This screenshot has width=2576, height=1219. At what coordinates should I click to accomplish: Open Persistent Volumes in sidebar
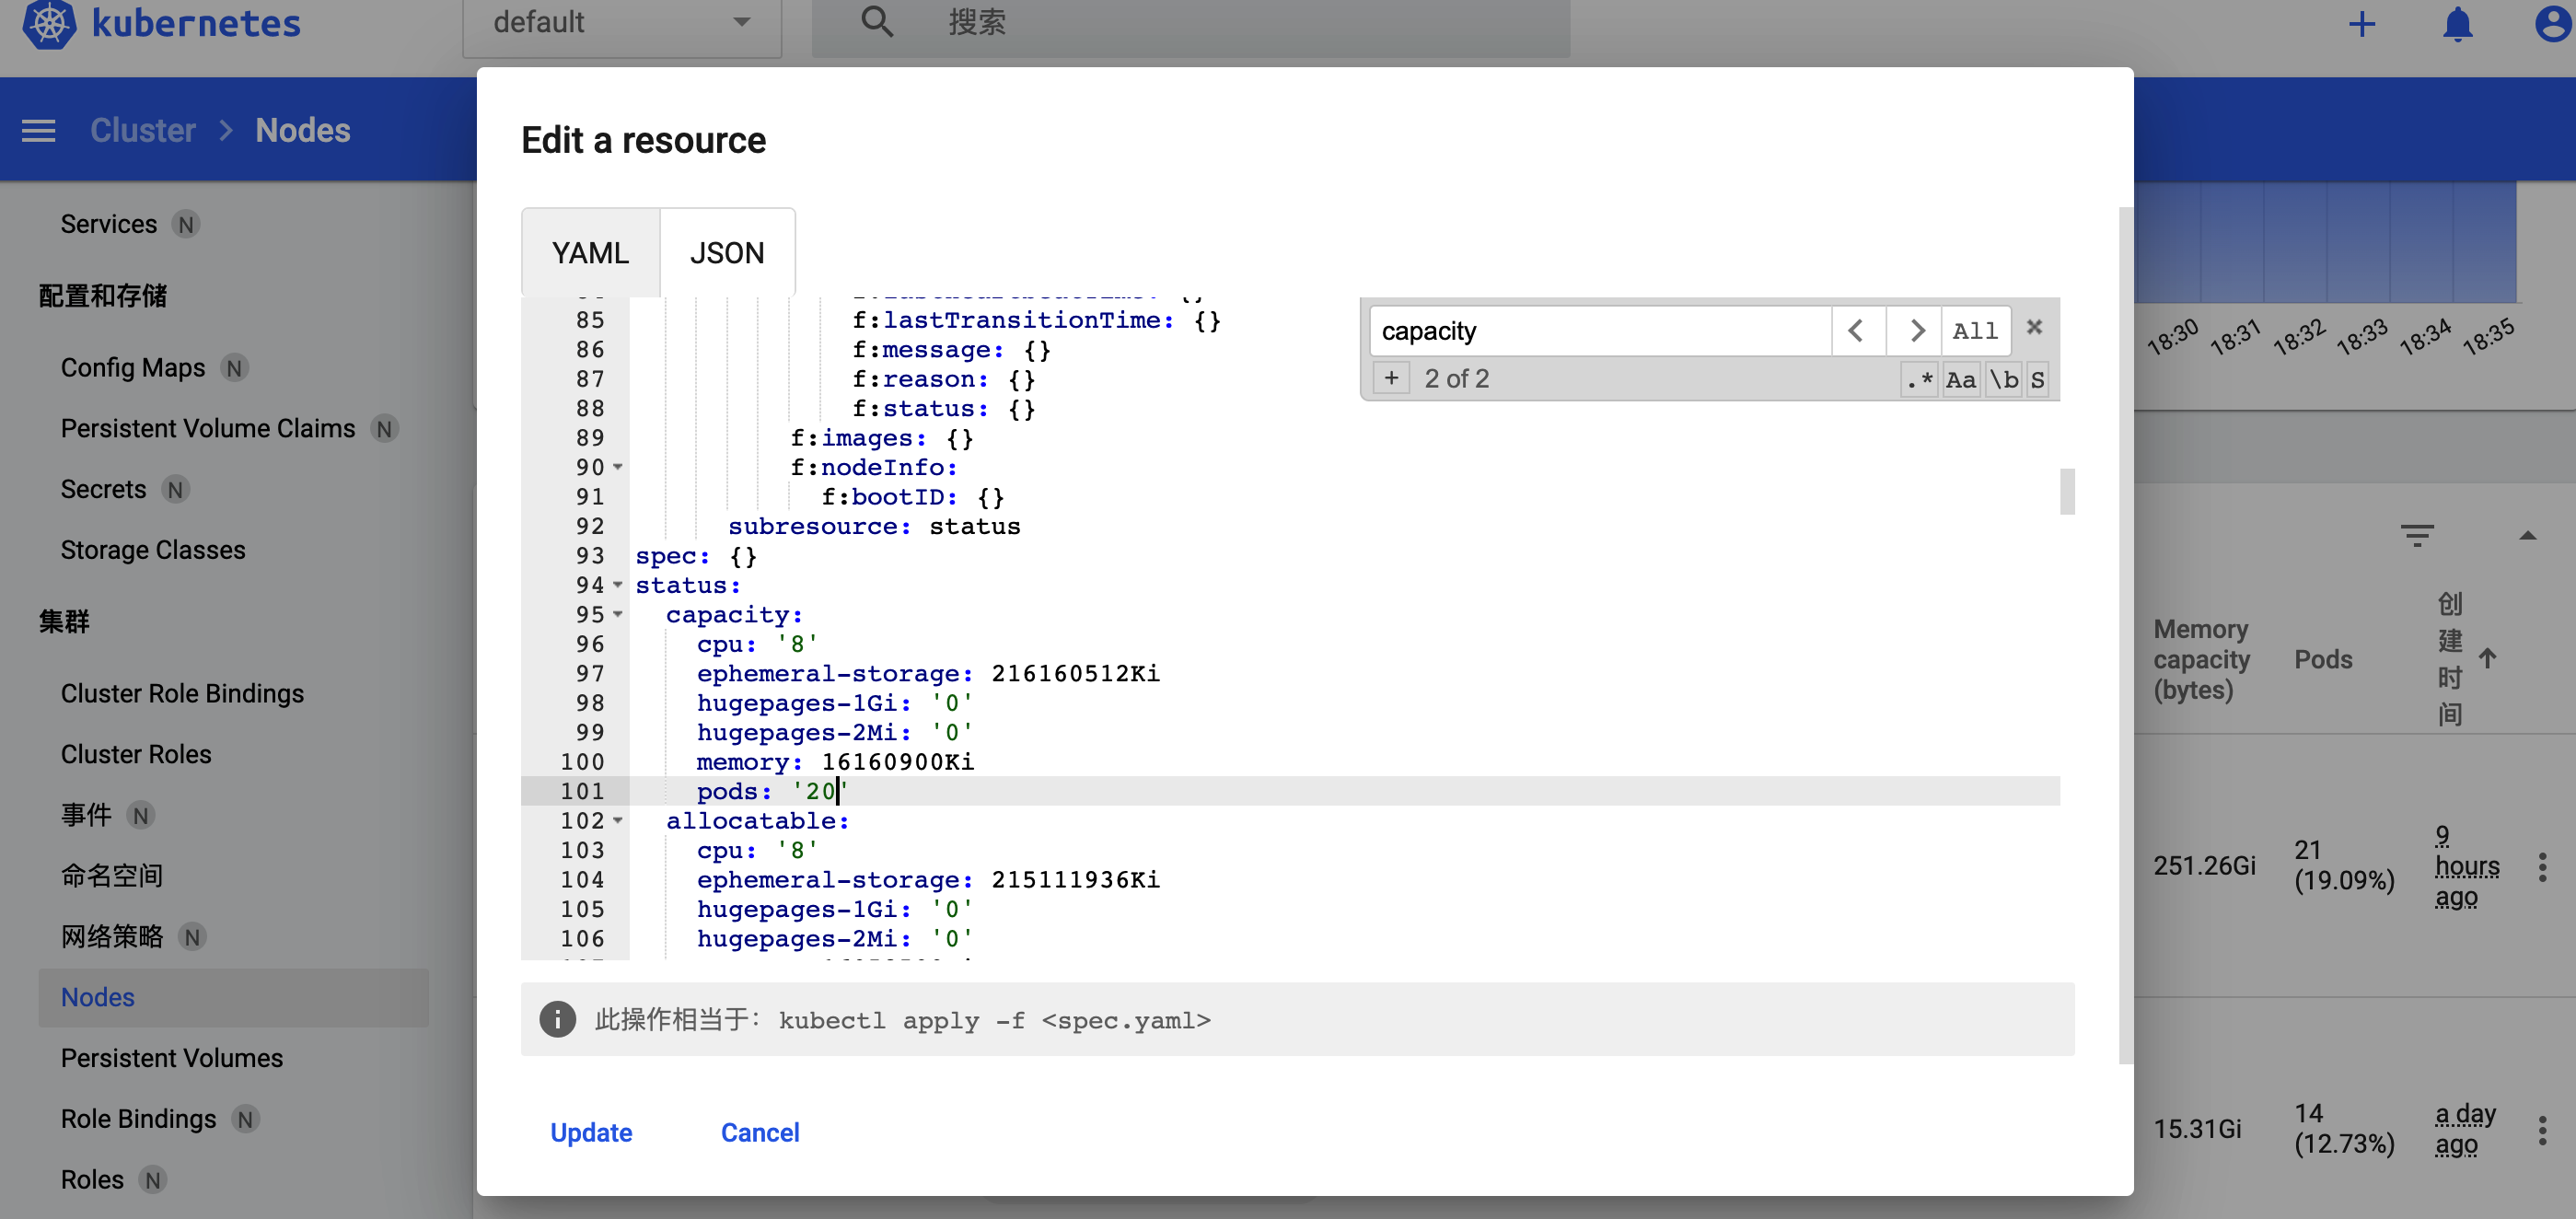coord(171,1058)
